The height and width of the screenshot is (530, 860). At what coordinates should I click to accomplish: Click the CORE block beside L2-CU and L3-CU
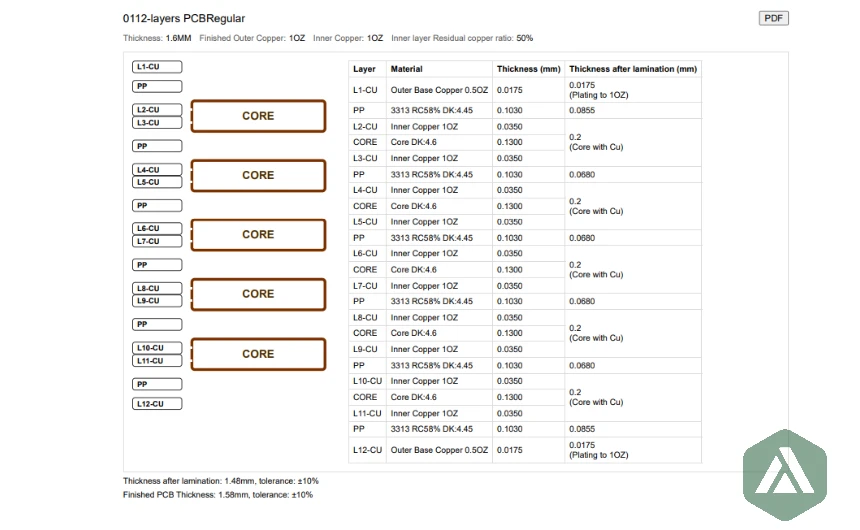[x=258, y=116]
